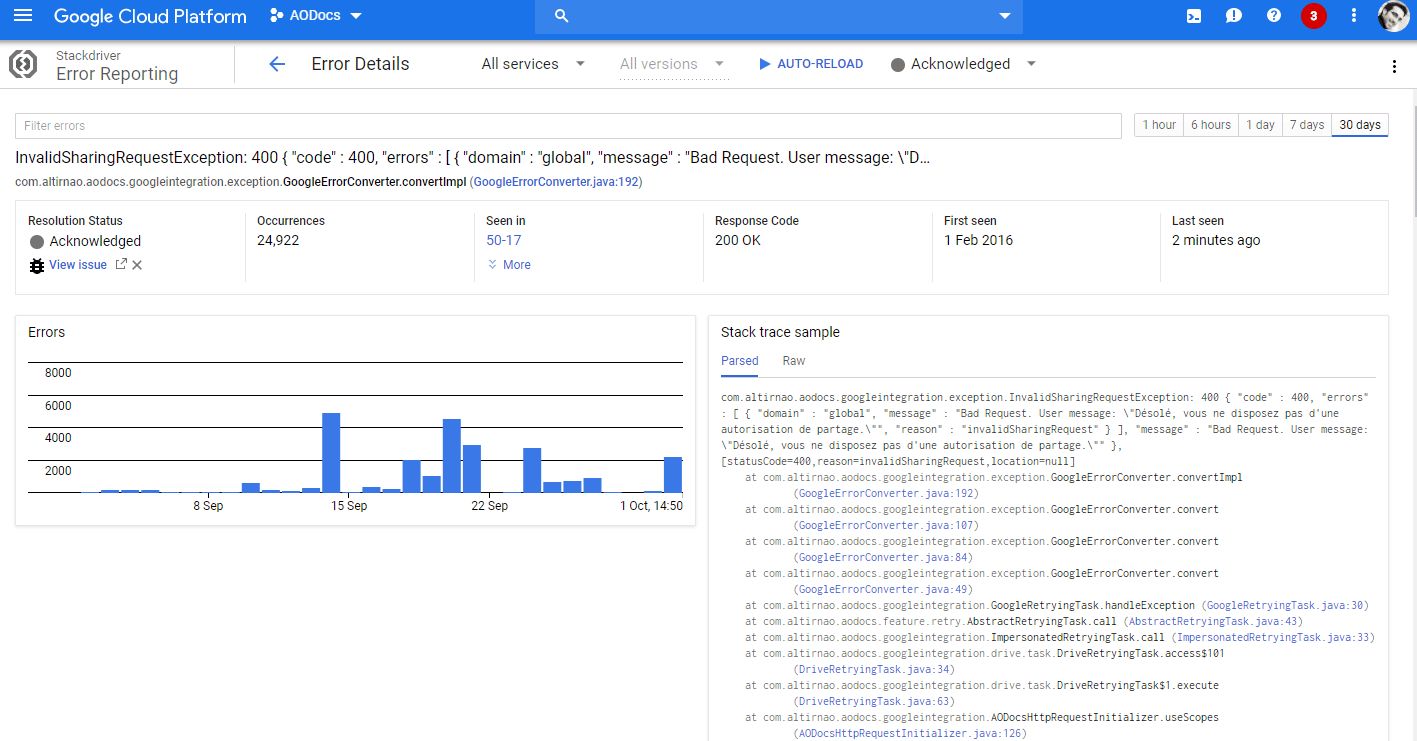Image resolution: width=1417 pixels, height=741 pixels.
Task: Click the tallest bar near 15 Sep
Action: pos(331,452)
